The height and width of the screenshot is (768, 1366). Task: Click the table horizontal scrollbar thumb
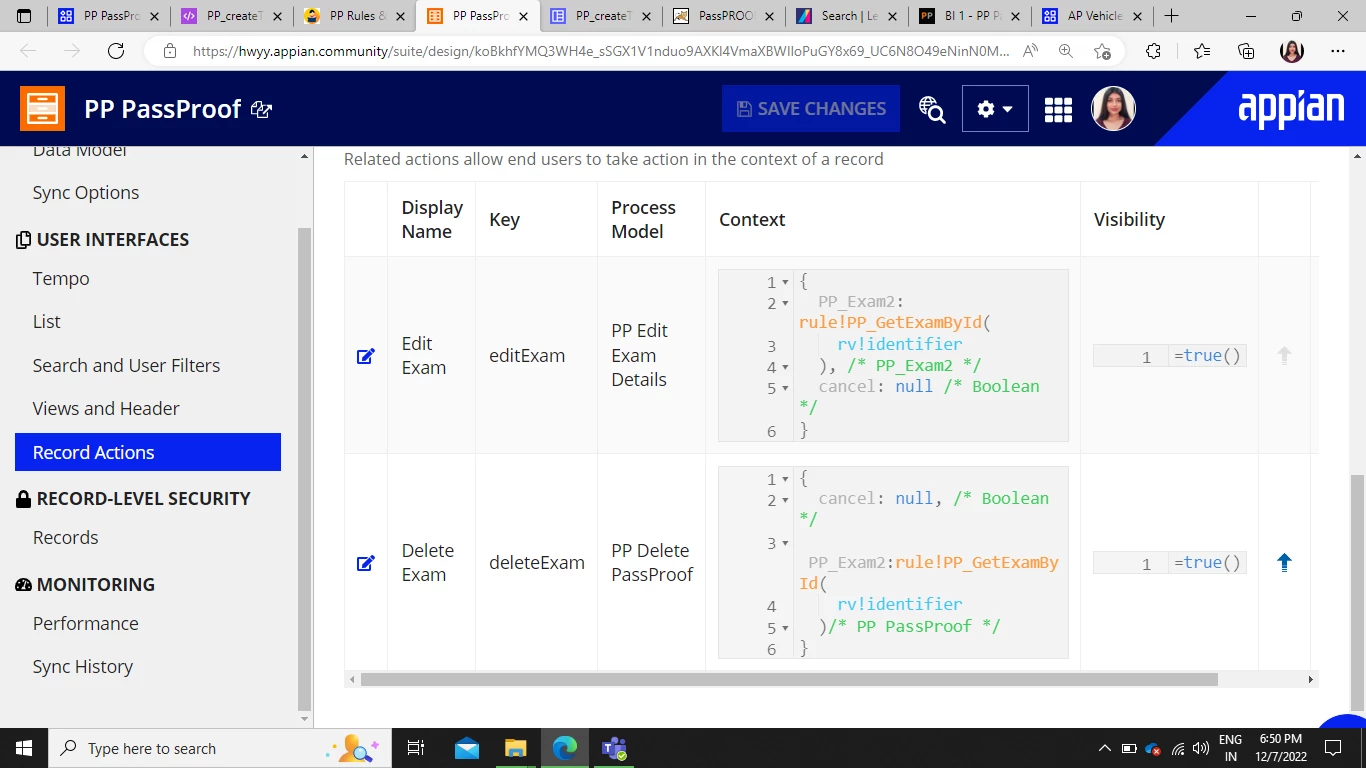(789, 680)
